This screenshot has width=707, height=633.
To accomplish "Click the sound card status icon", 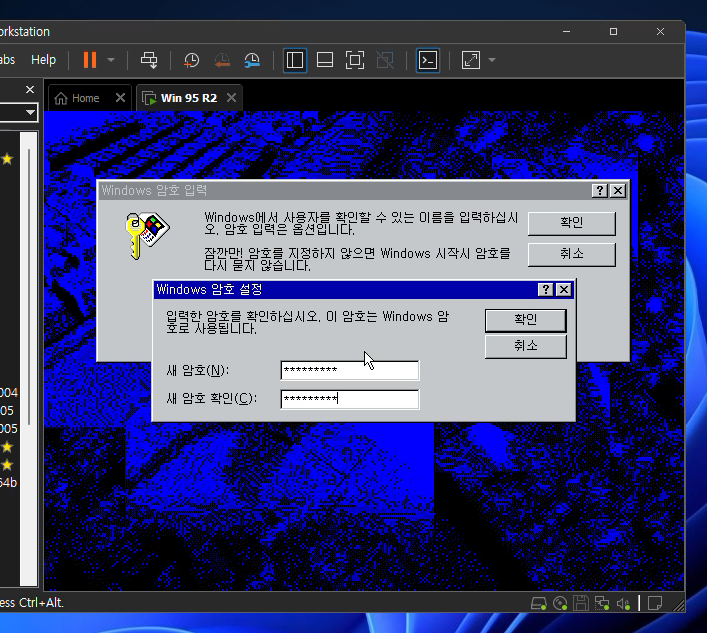I will tap(623, 603).
